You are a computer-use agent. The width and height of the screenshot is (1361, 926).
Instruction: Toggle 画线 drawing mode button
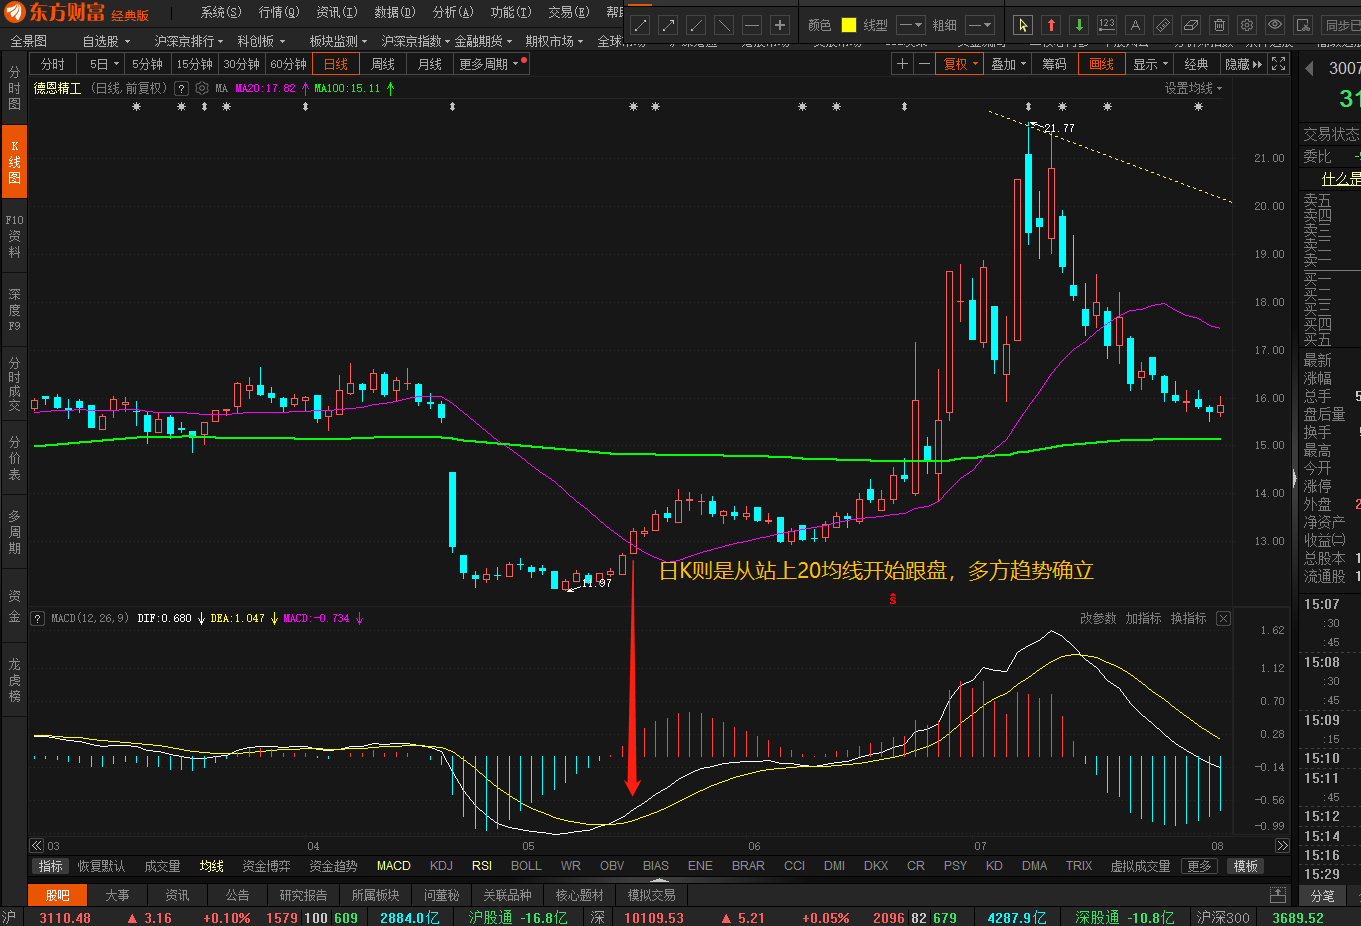click(1102, 64)
